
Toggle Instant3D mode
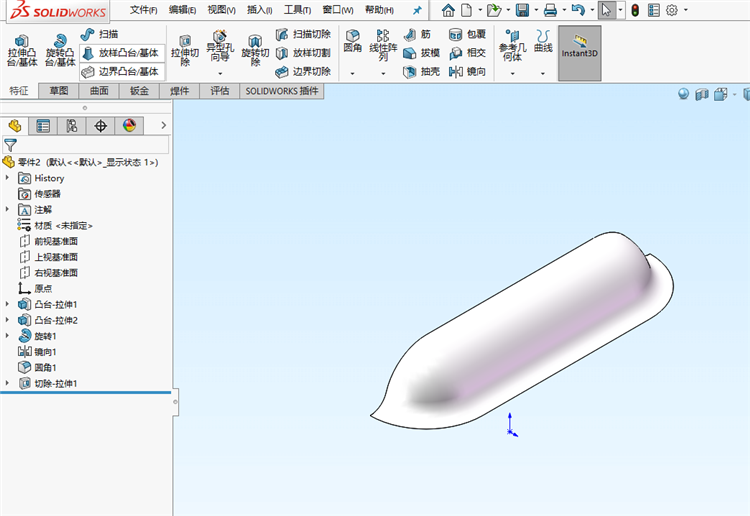[x=579, y=53]
